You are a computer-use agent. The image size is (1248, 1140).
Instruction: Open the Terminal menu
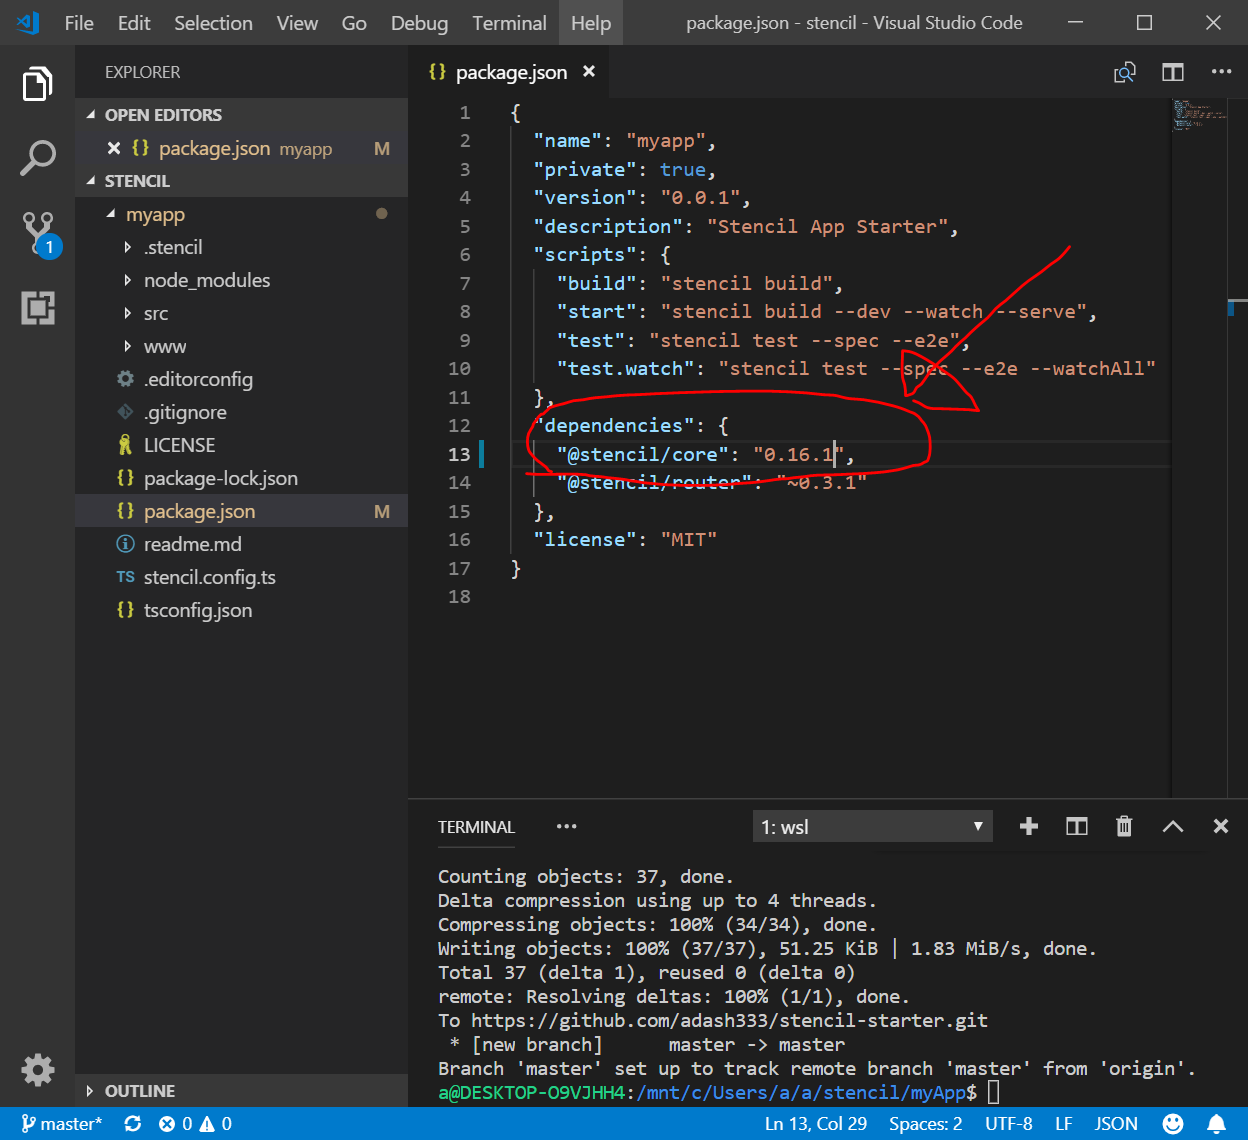[509, 23]
